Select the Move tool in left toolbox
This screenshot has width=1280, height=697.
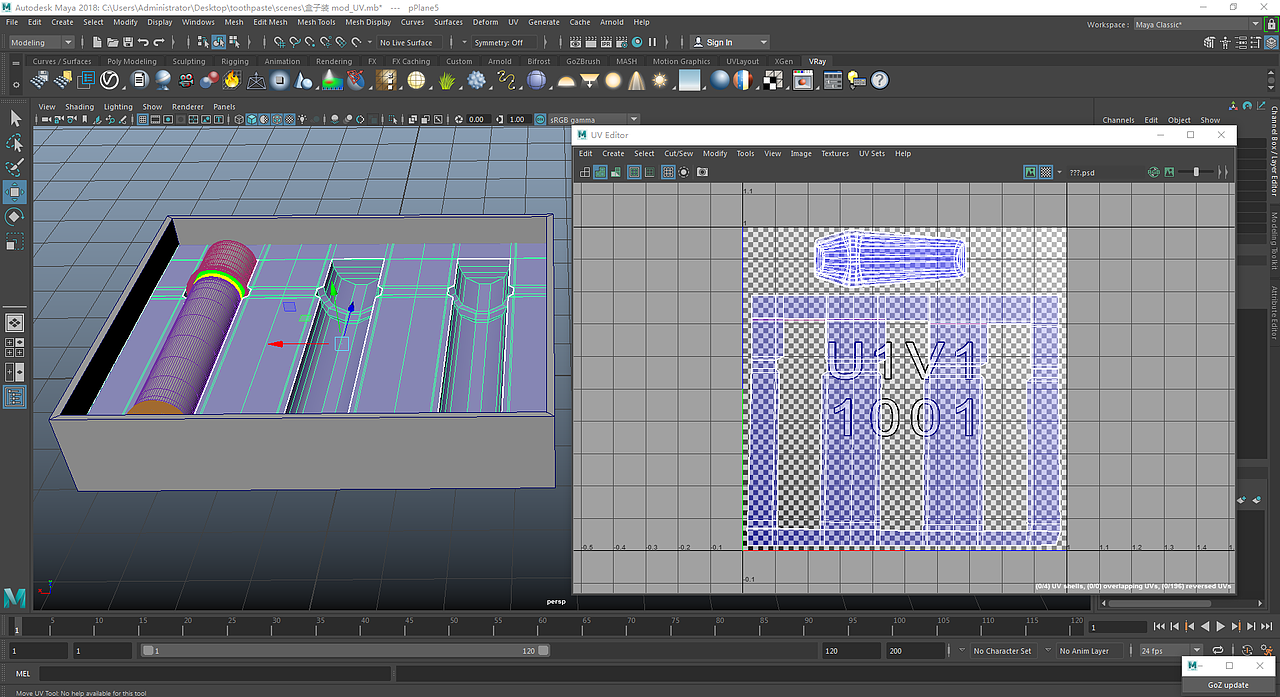(15, 192)
